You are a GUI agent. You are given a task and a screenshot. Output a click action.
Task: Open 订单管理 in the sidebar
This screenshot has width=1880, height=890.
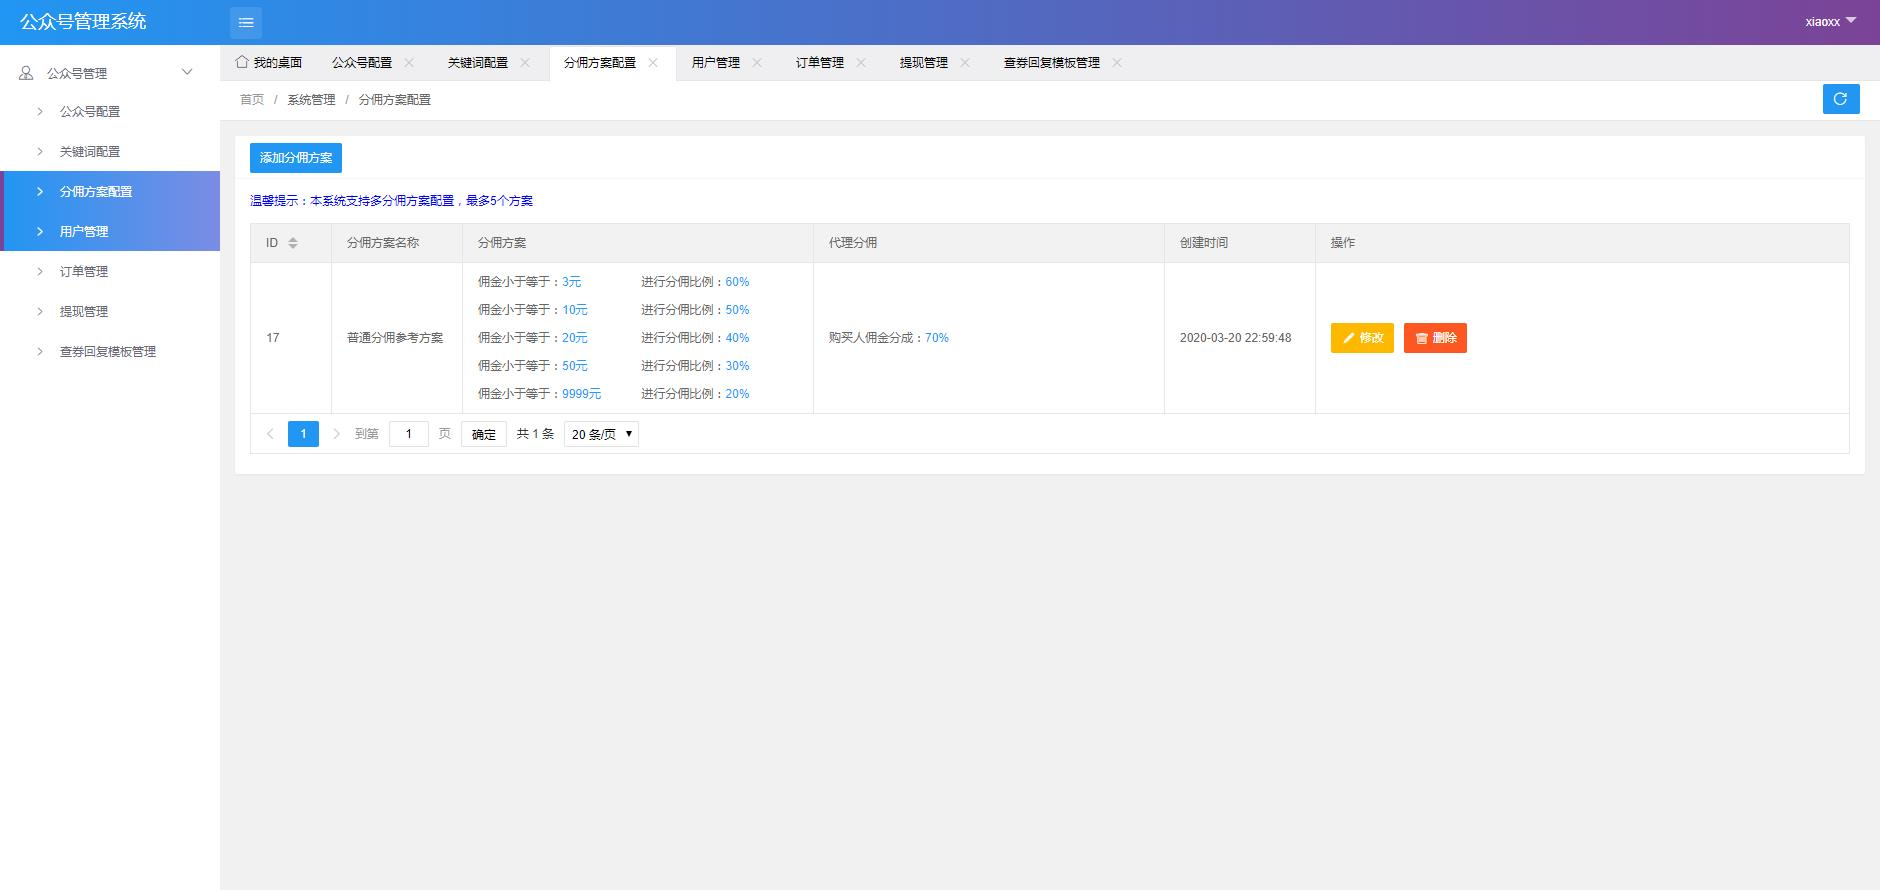[110, 271]
